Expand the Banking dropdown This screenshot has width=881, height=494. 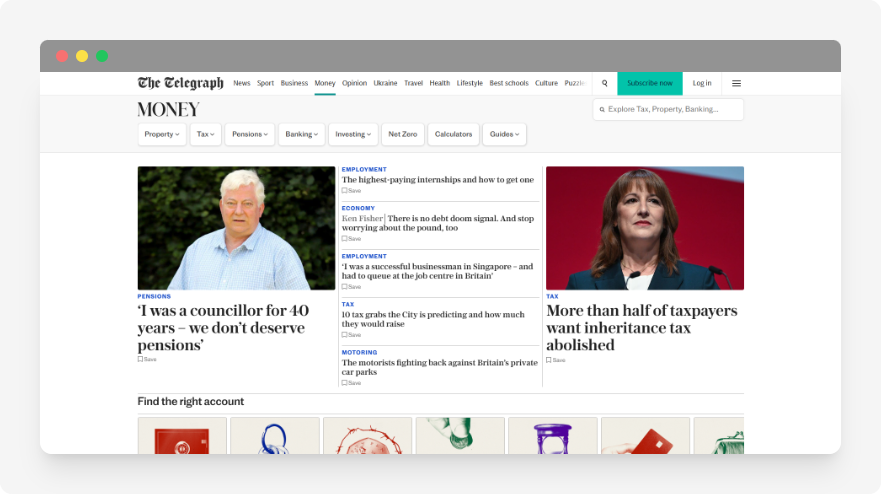point(302,134)
